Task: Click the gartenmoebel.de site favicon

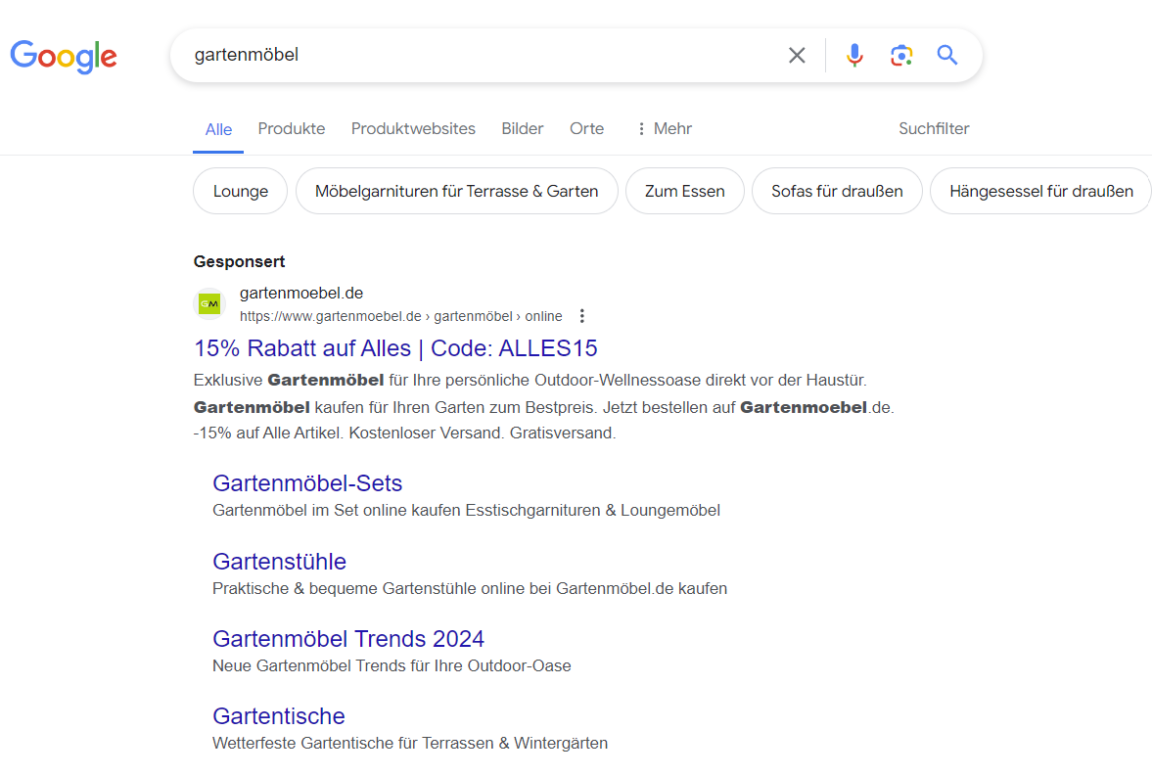Action: coord(210,304)
